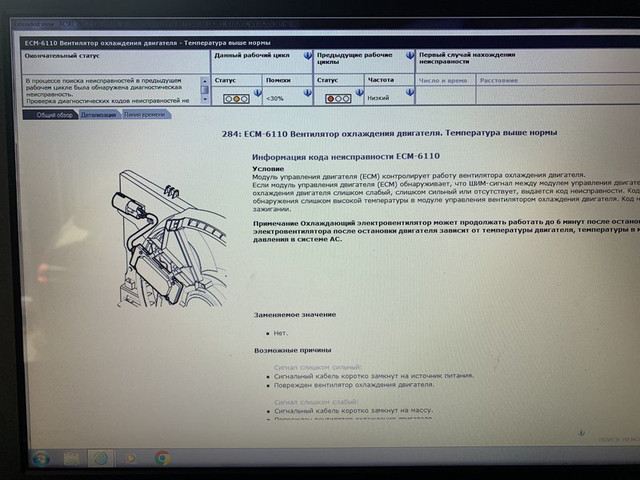Viewport: 640px width, 480px height.
Task: Switch to Детализация tab
Action: tap(98, 115)
